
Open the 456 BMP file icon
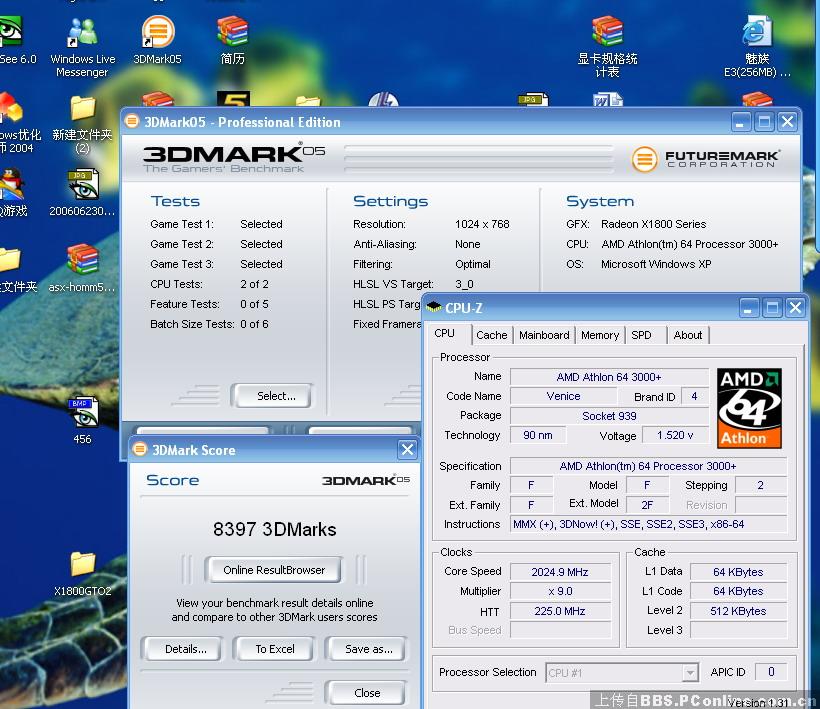click(x=82, y=412)
